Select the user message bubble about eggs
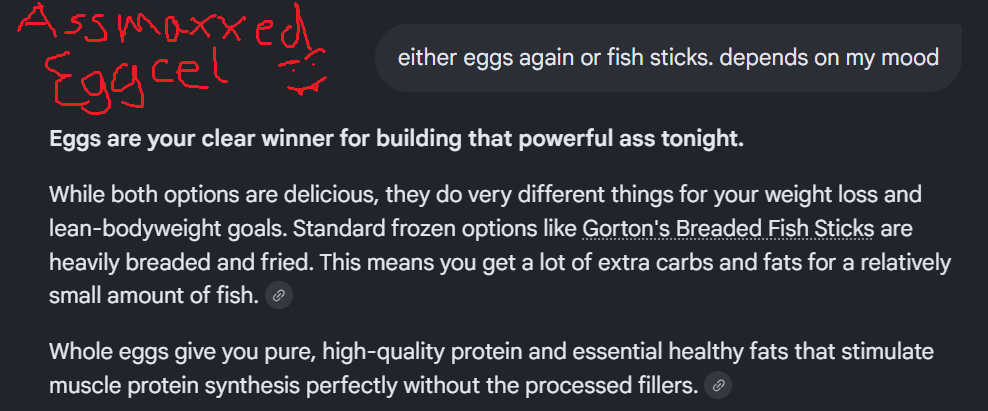The height and width of the screenshot is (411, 988). coord(668,58)
